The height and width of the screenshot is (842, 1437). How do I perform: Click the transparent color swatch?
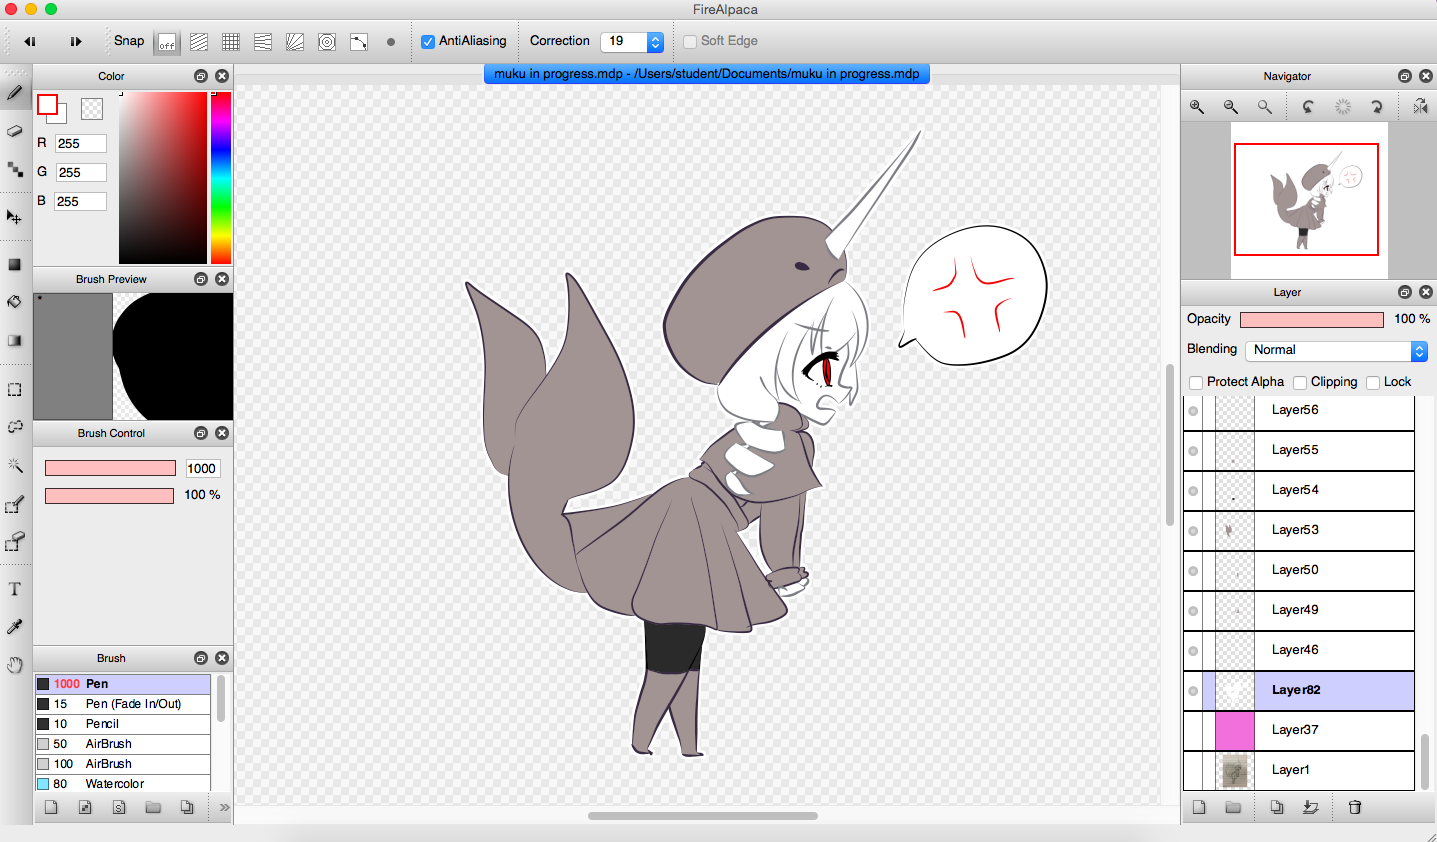[92, 109]
